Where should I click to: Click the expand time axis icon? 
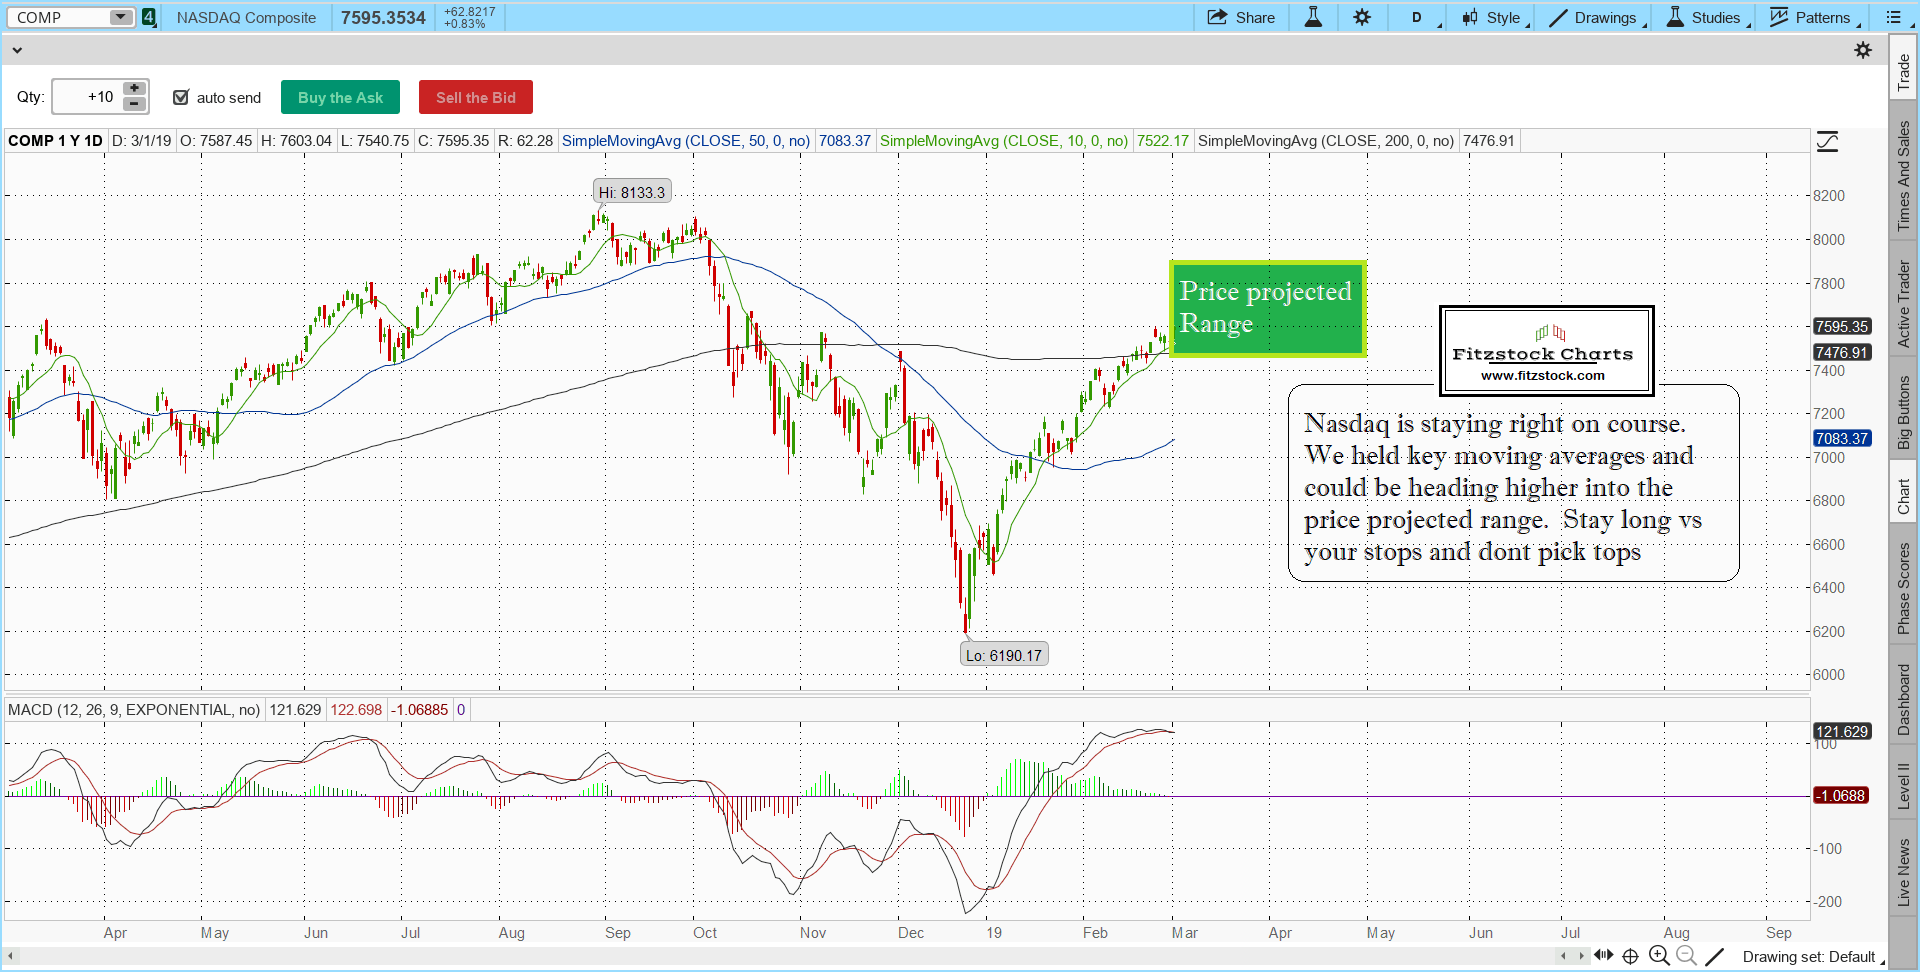click(1603, 955)
